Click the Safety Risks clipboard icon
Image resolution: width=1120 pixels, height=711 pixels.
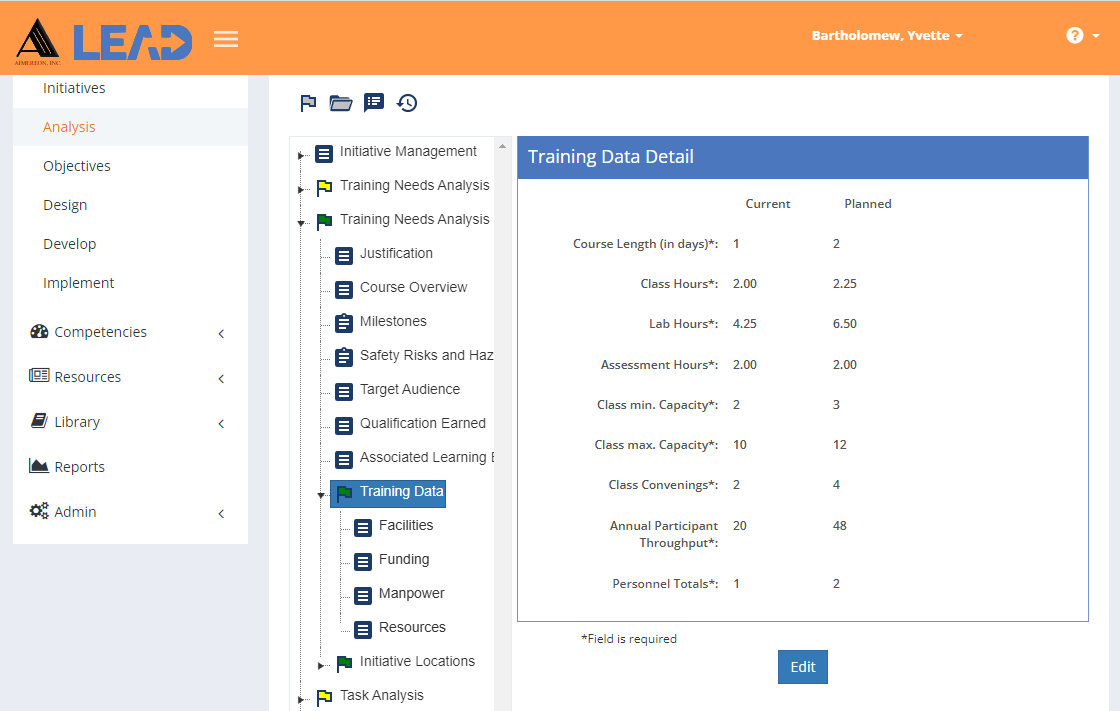coord(344,357)
